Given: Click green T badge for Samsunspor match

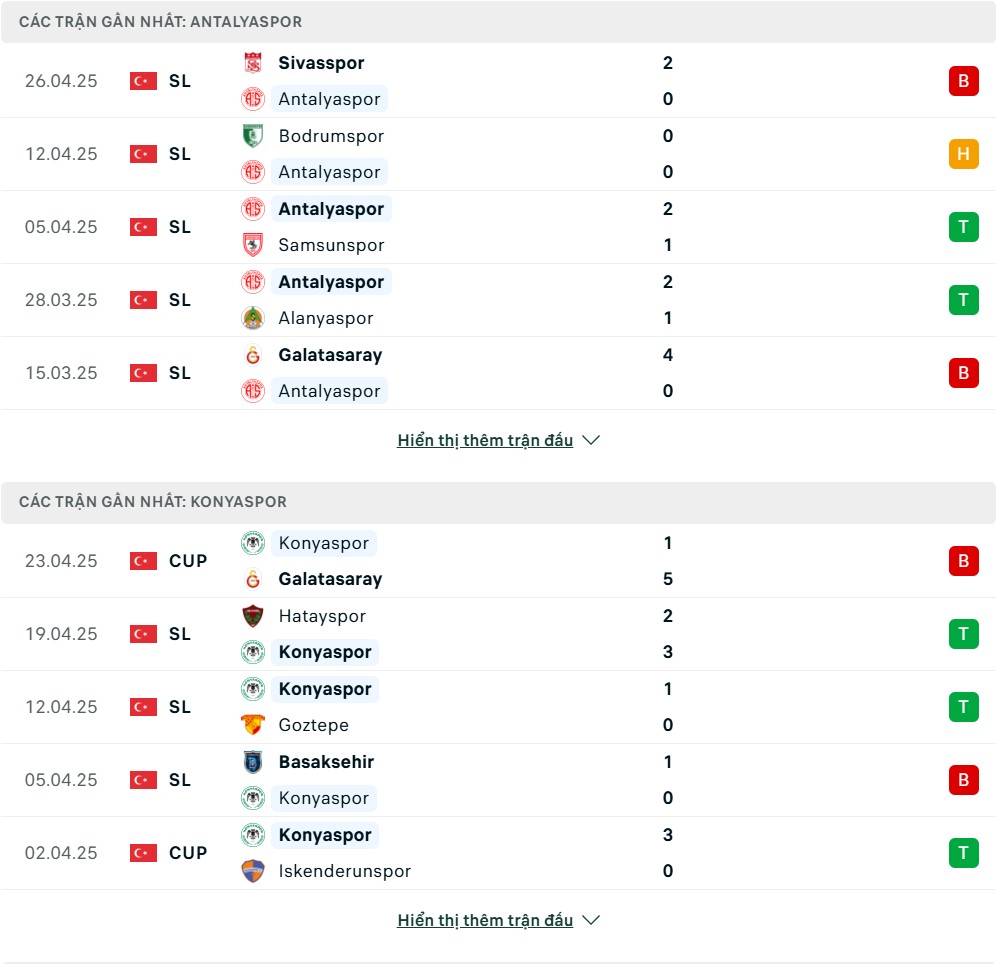Looking at the screenshot, I should [x=963, y=227].
